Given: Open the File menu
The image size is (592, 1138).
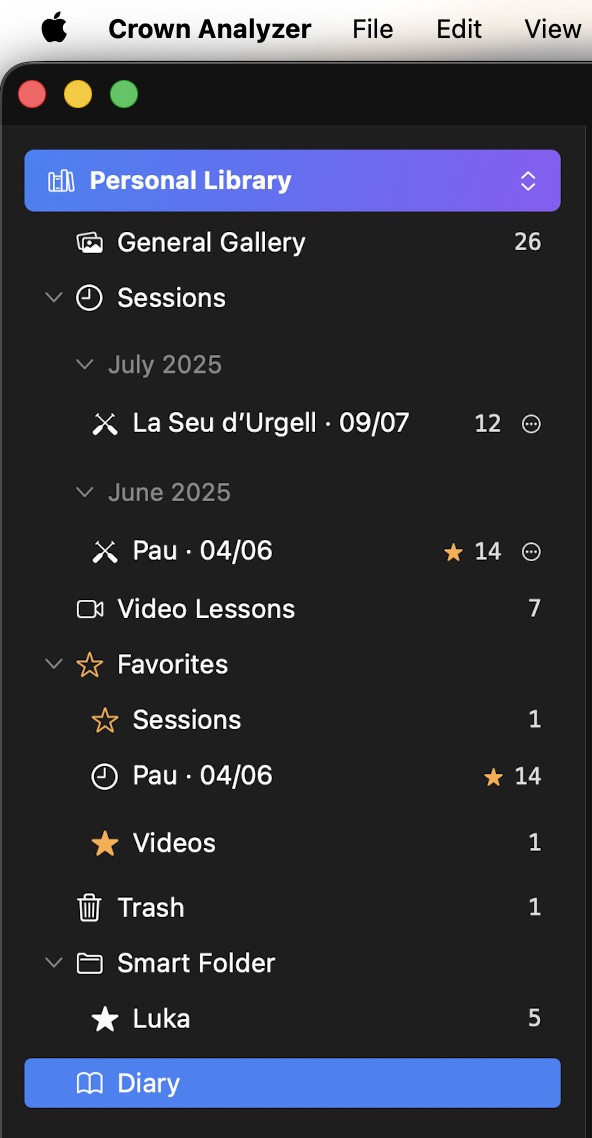Looking at the screenshot, I should pyautogui.click(x=371, y=29).
